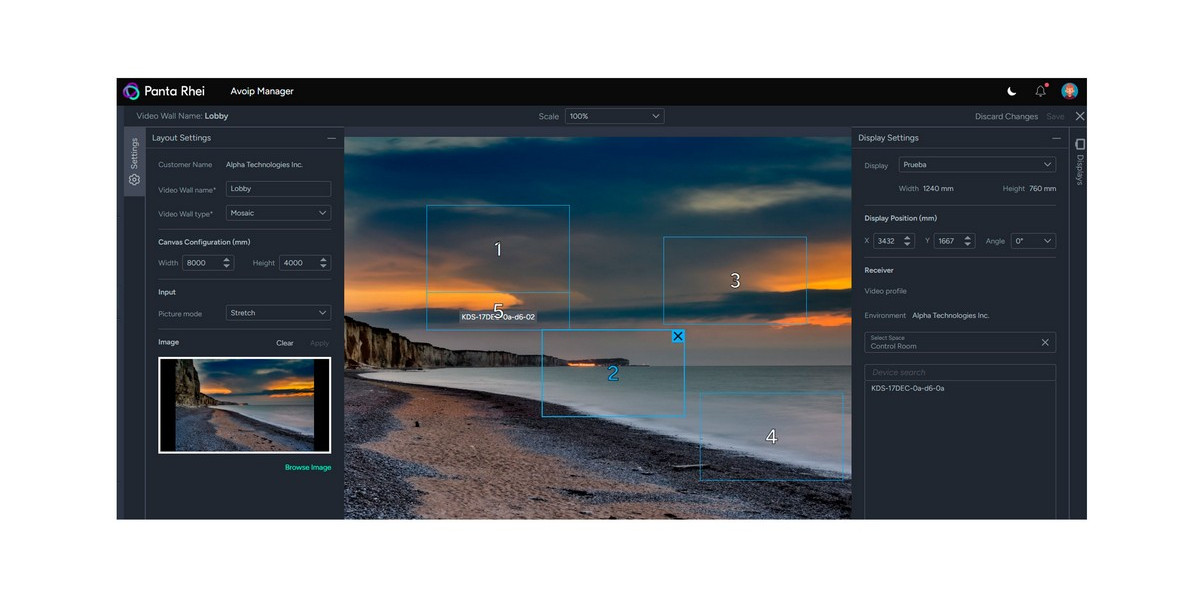Select the Prueba display dropdown
Image resolution: width=1200 pixels, height=600 pixels.
pos(976,165)
